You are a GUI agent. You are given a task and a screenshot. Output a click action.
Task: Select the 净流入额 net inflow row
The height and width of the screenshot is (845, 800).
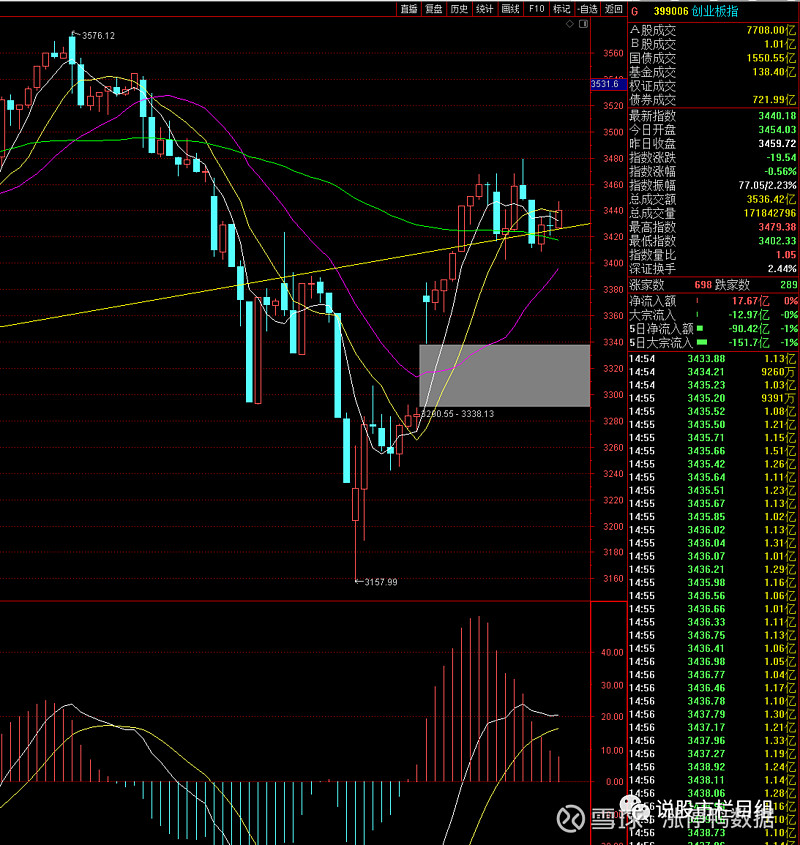(712, 300)
